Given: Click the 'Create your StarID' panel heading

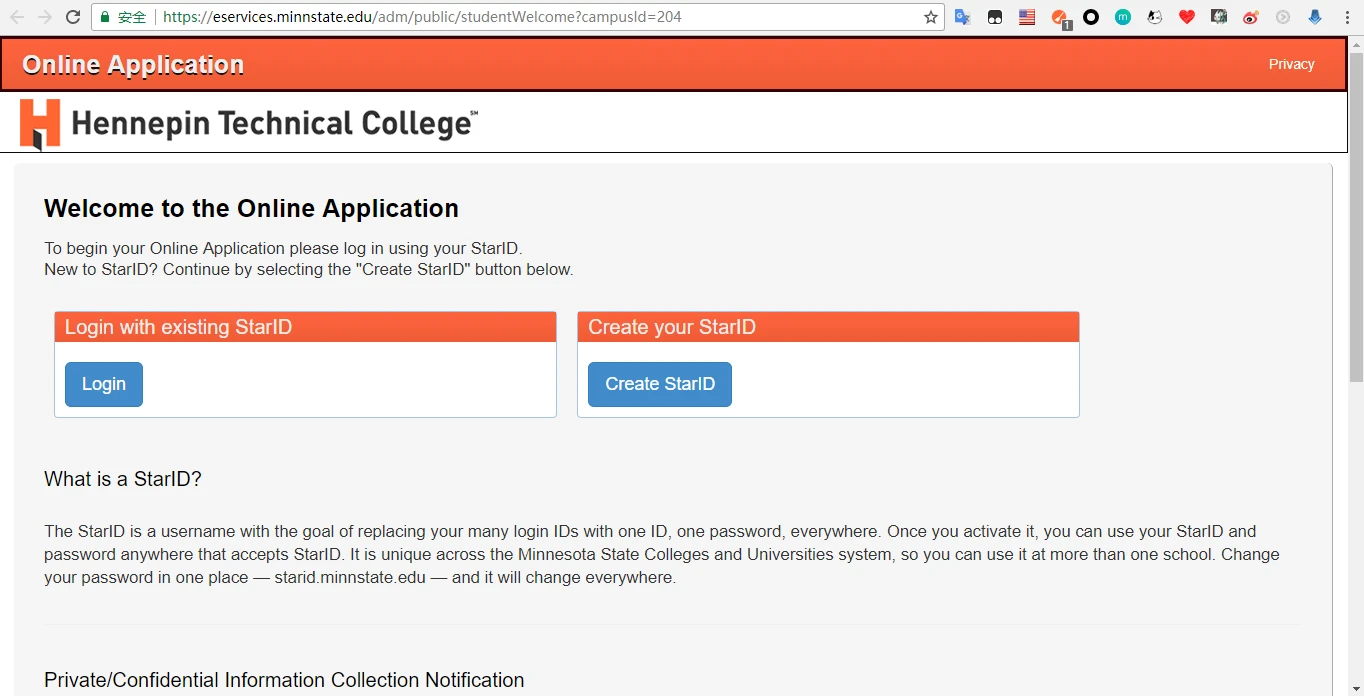Looking at the screenshot, I should 828,327.
